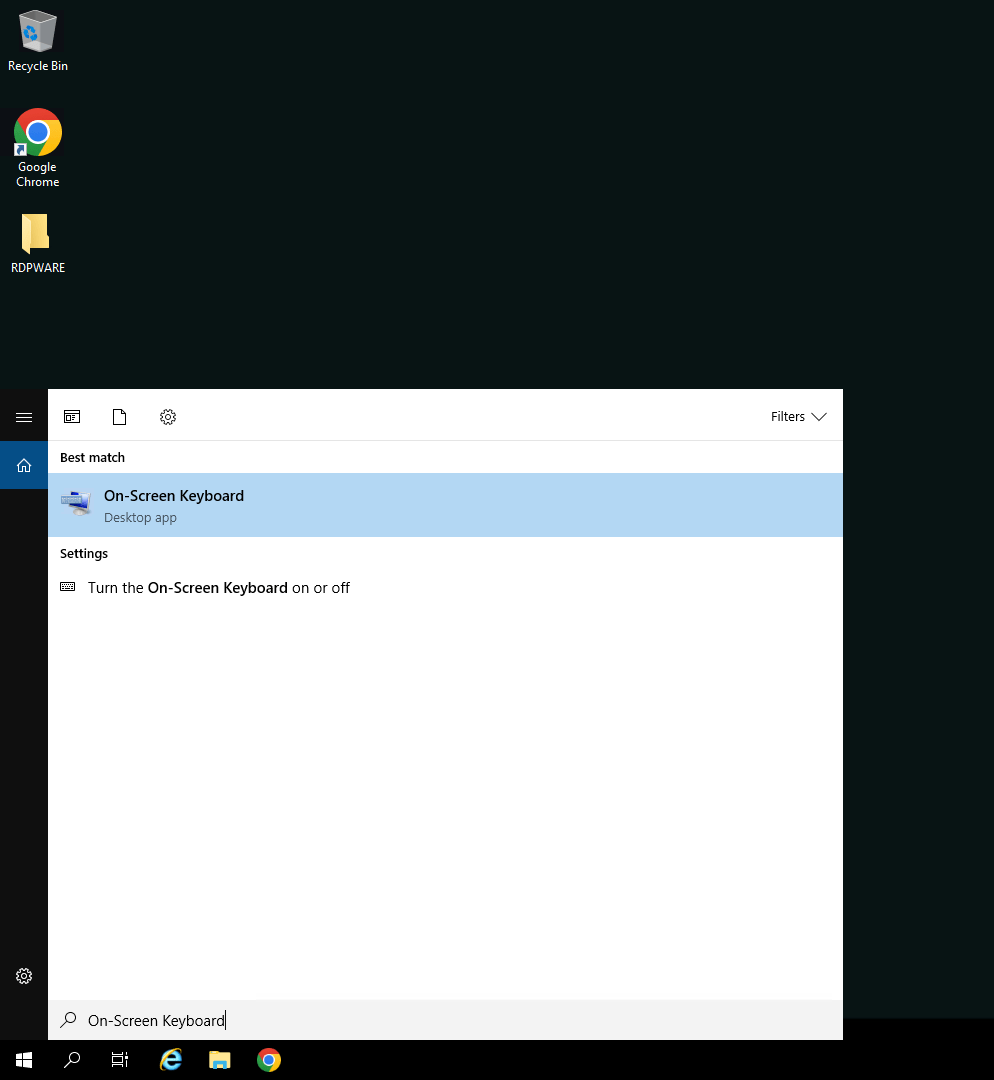Launch Google Chrome from taskbar
Screen dimensions: 994x1080
[x=269, y=1060]
